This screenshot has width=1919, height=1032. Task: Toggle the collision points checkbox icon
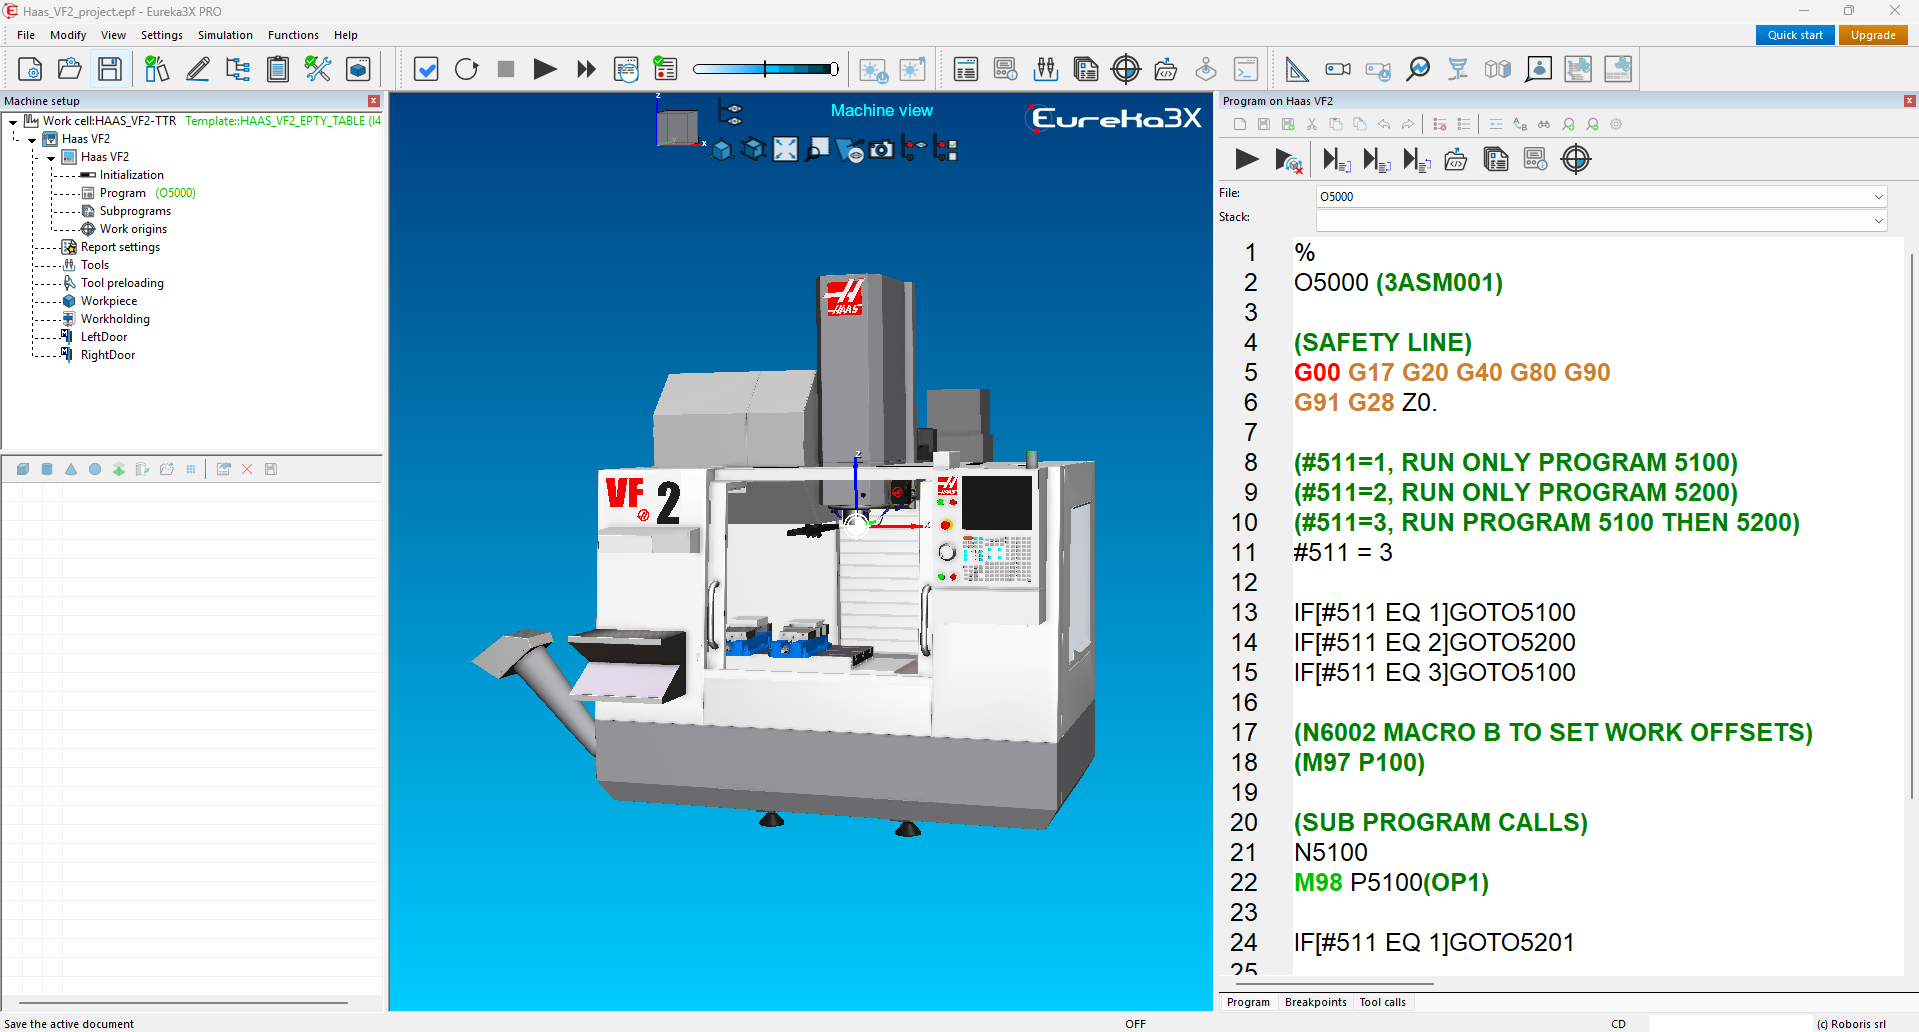(946, 149)
